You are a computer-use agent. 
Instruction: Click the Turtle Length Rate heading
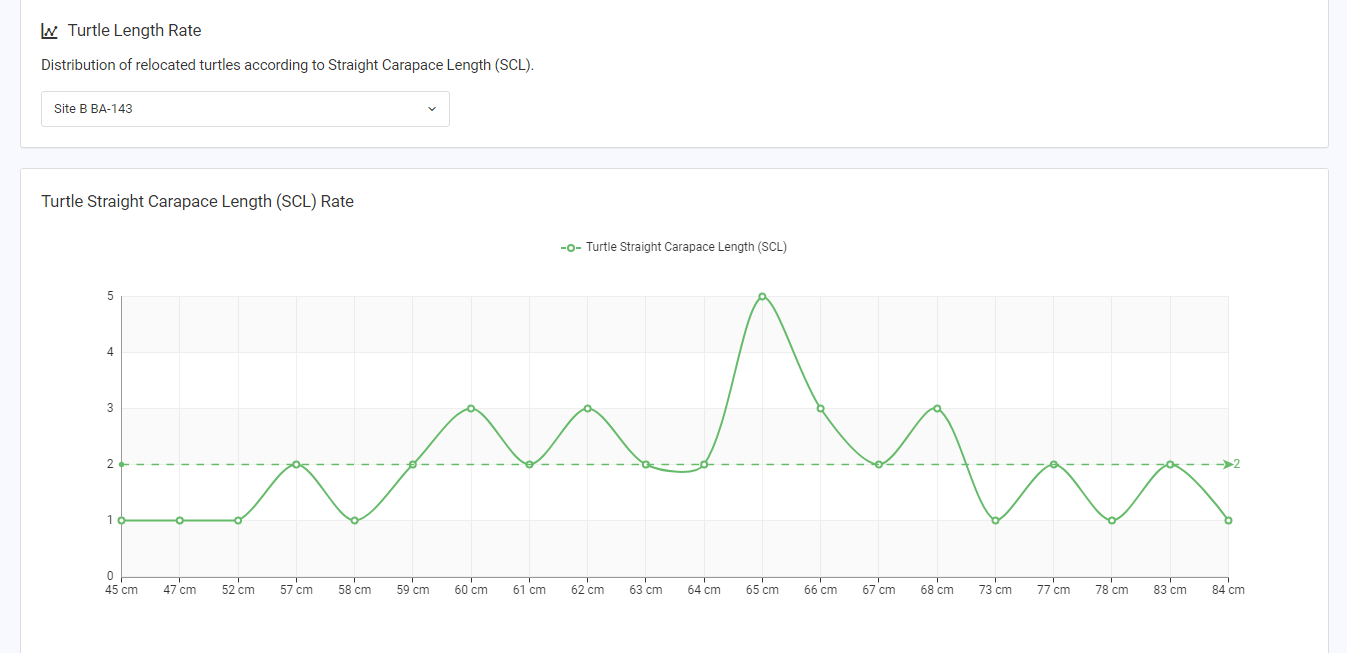[135, 31]
